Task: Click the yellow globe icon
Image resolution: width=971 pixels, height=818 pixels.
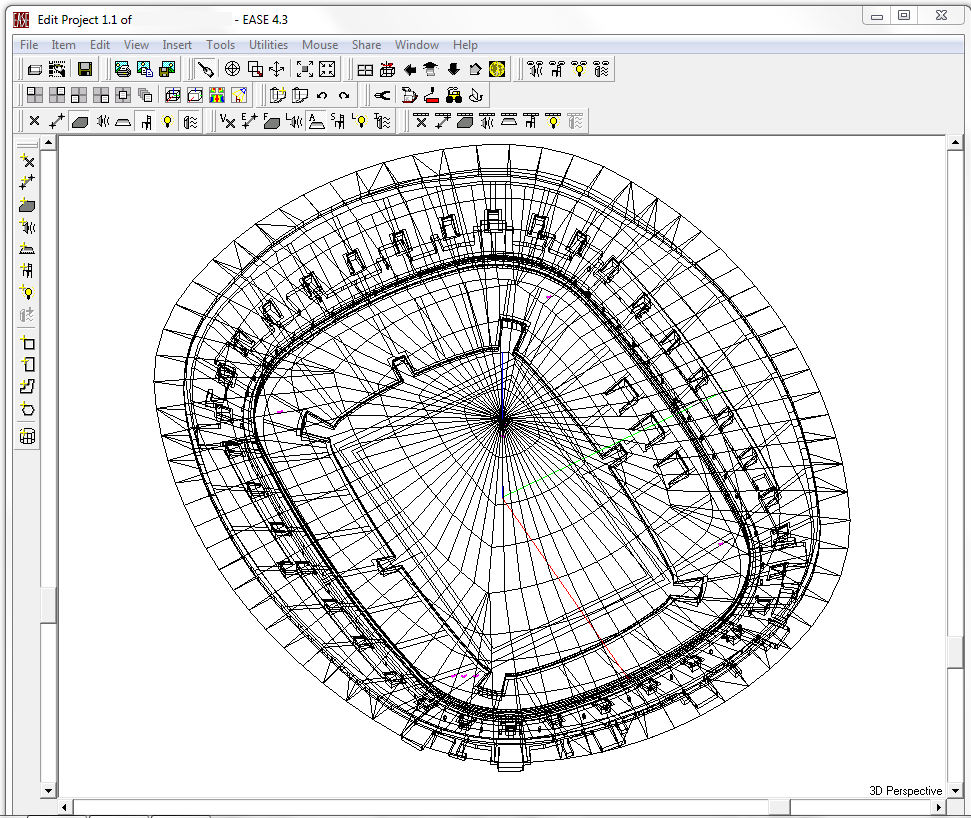Action: pos(497,69)
